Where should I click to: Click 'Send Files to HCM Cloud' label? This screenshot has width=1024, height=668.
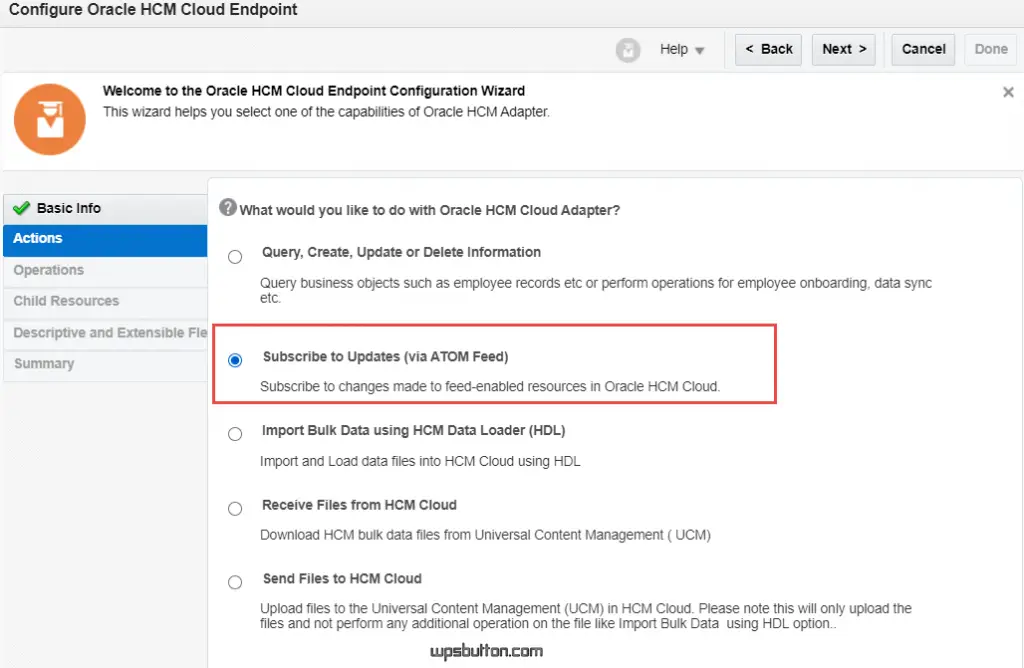pos(342,579)
